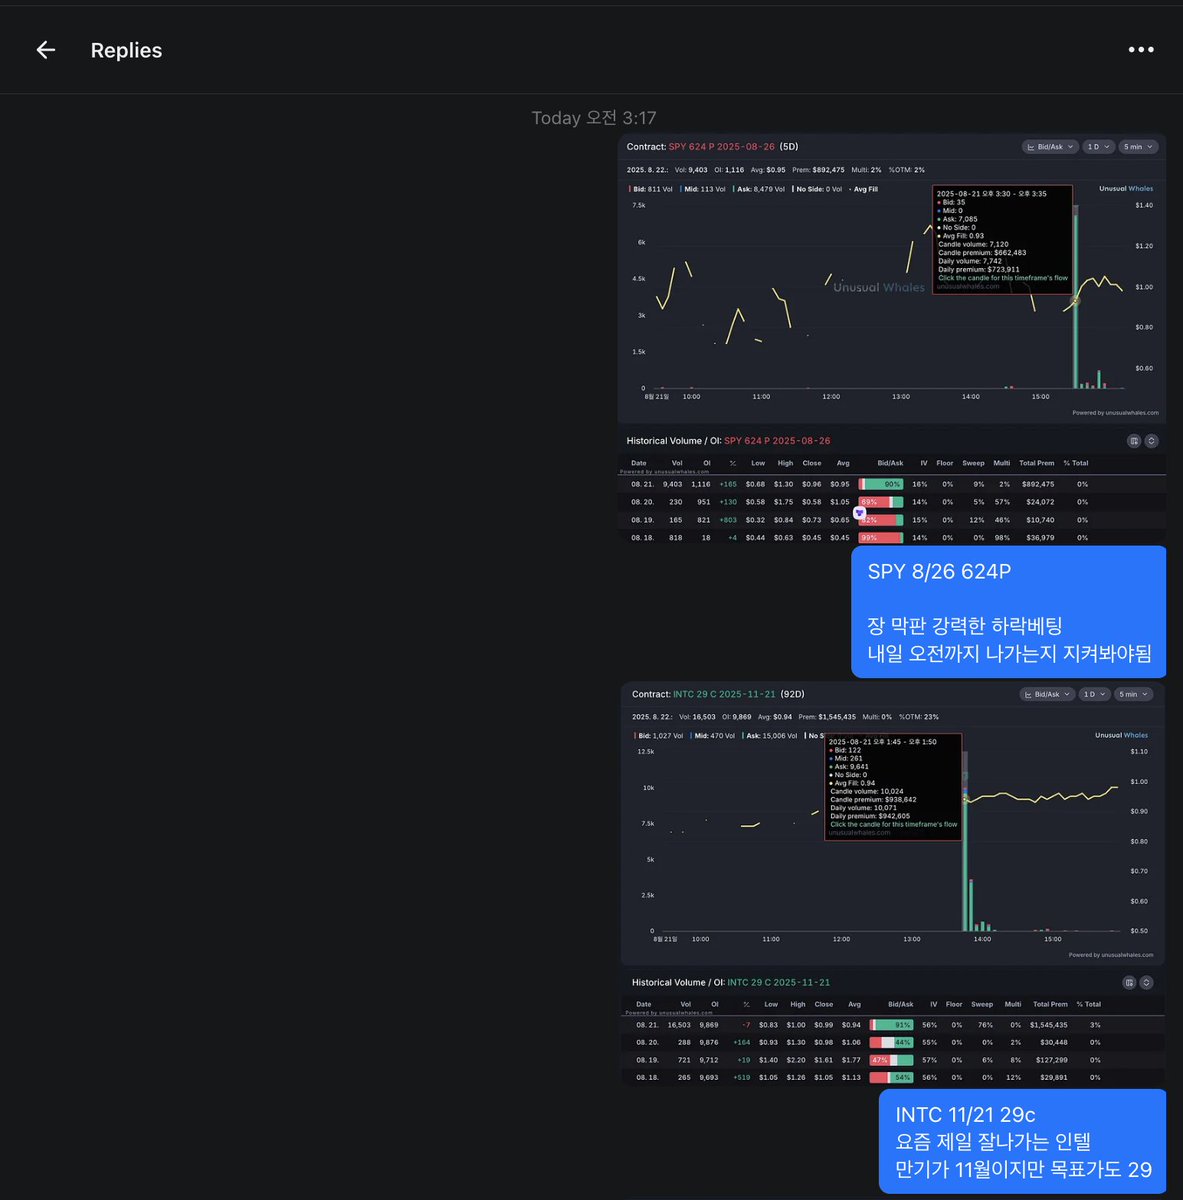Viewport: 1183px width, 1200px height.
Task: Open the Bid/Ask dropdown on the SPY chart
Action: tap(1050, 146)
